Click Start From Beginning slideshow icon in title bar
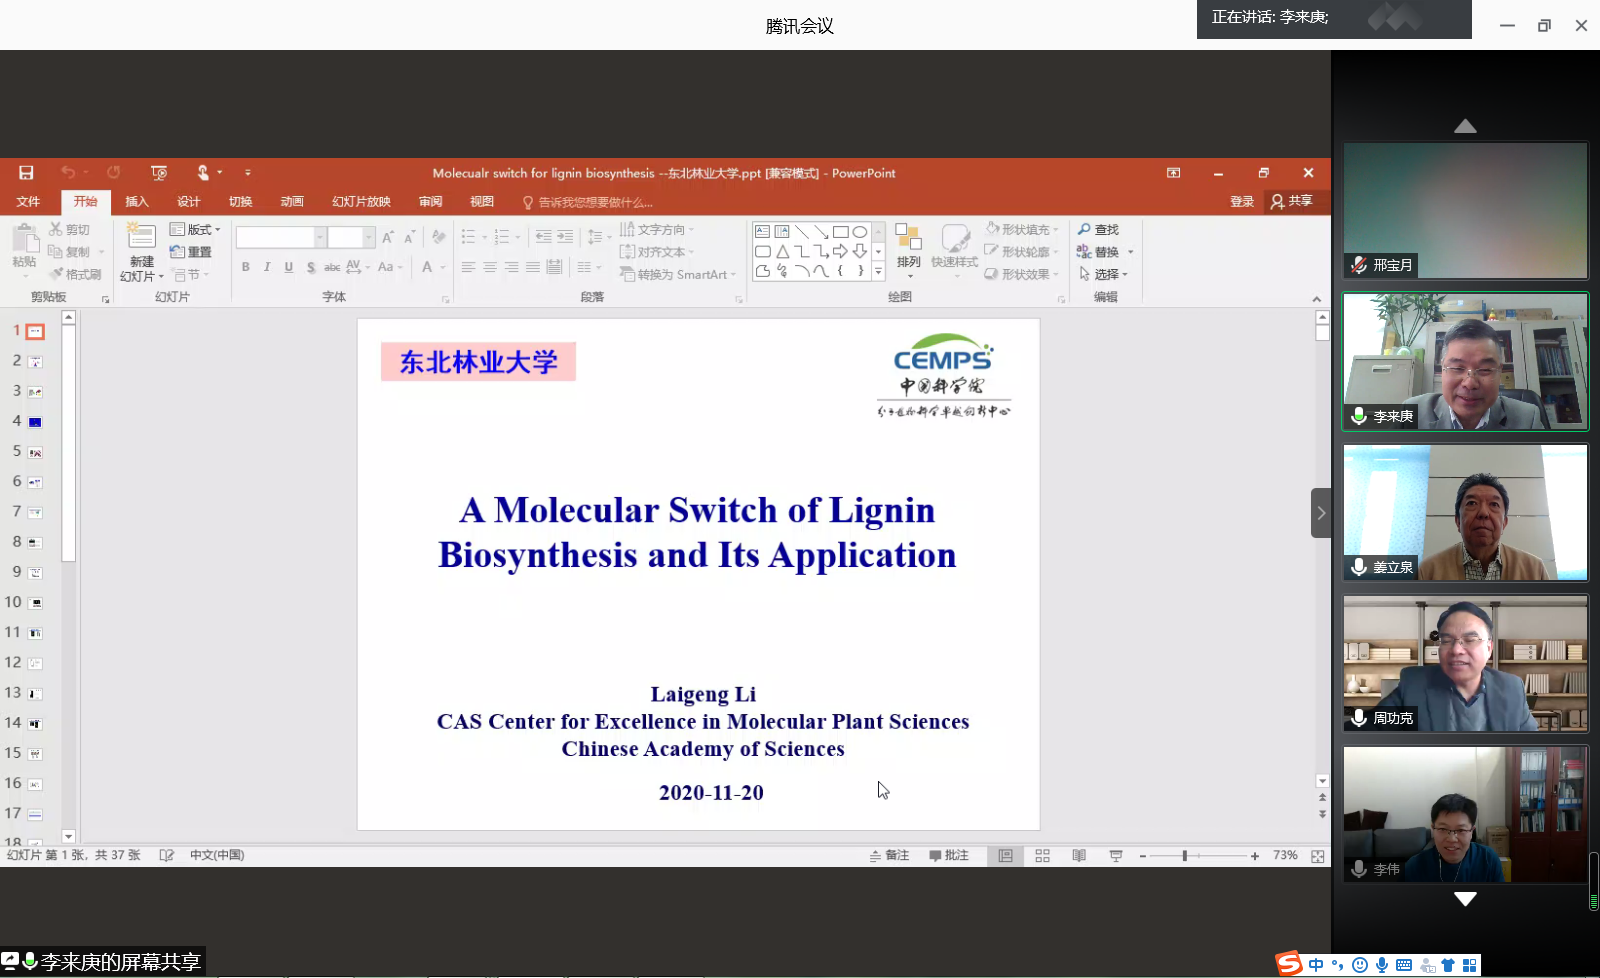The width and height of the screenshot is (1600, 978). (158, 173)
